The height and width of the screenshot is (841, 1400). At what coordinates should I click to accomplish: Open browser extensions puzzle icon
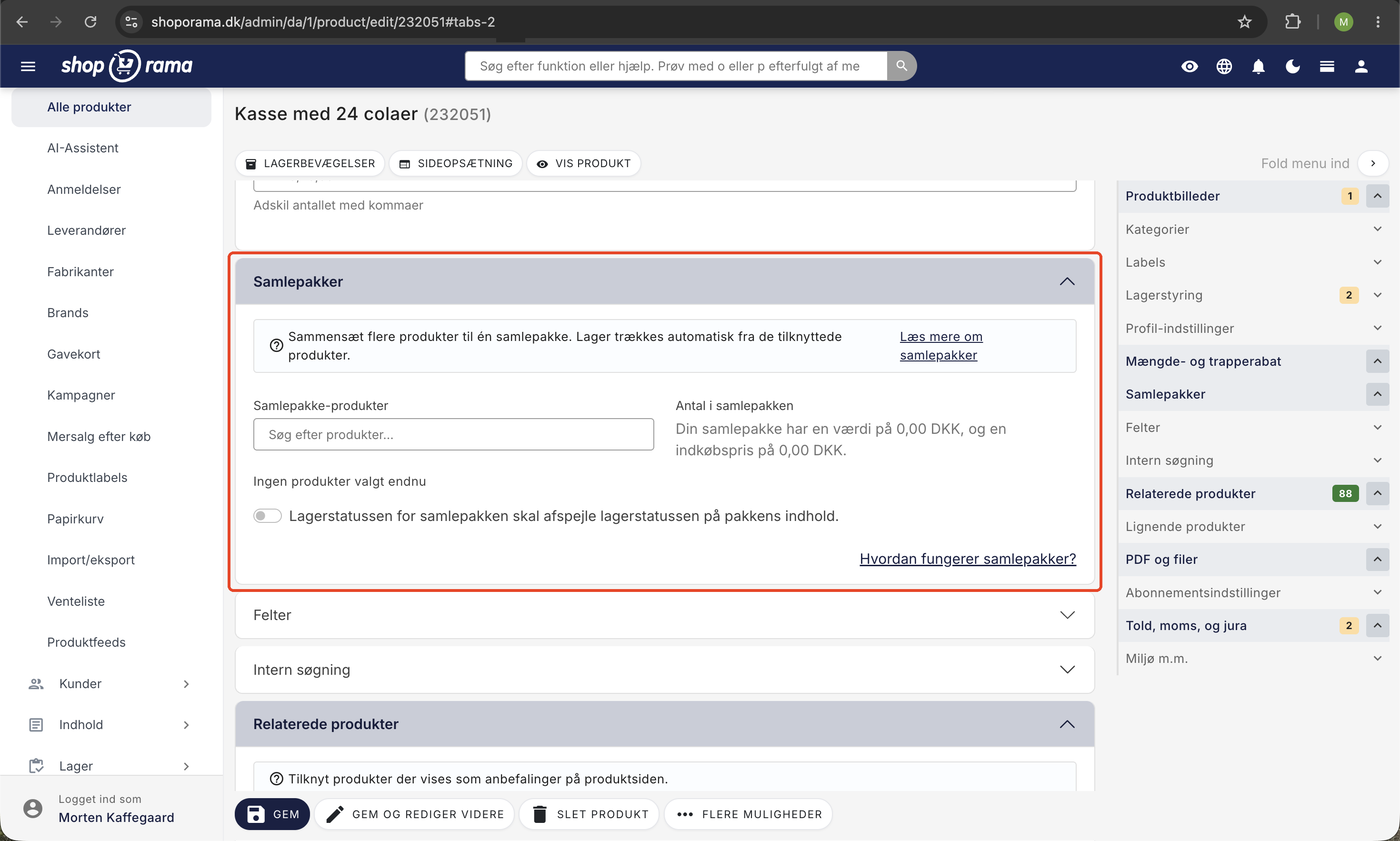(x=1293, y=21)
